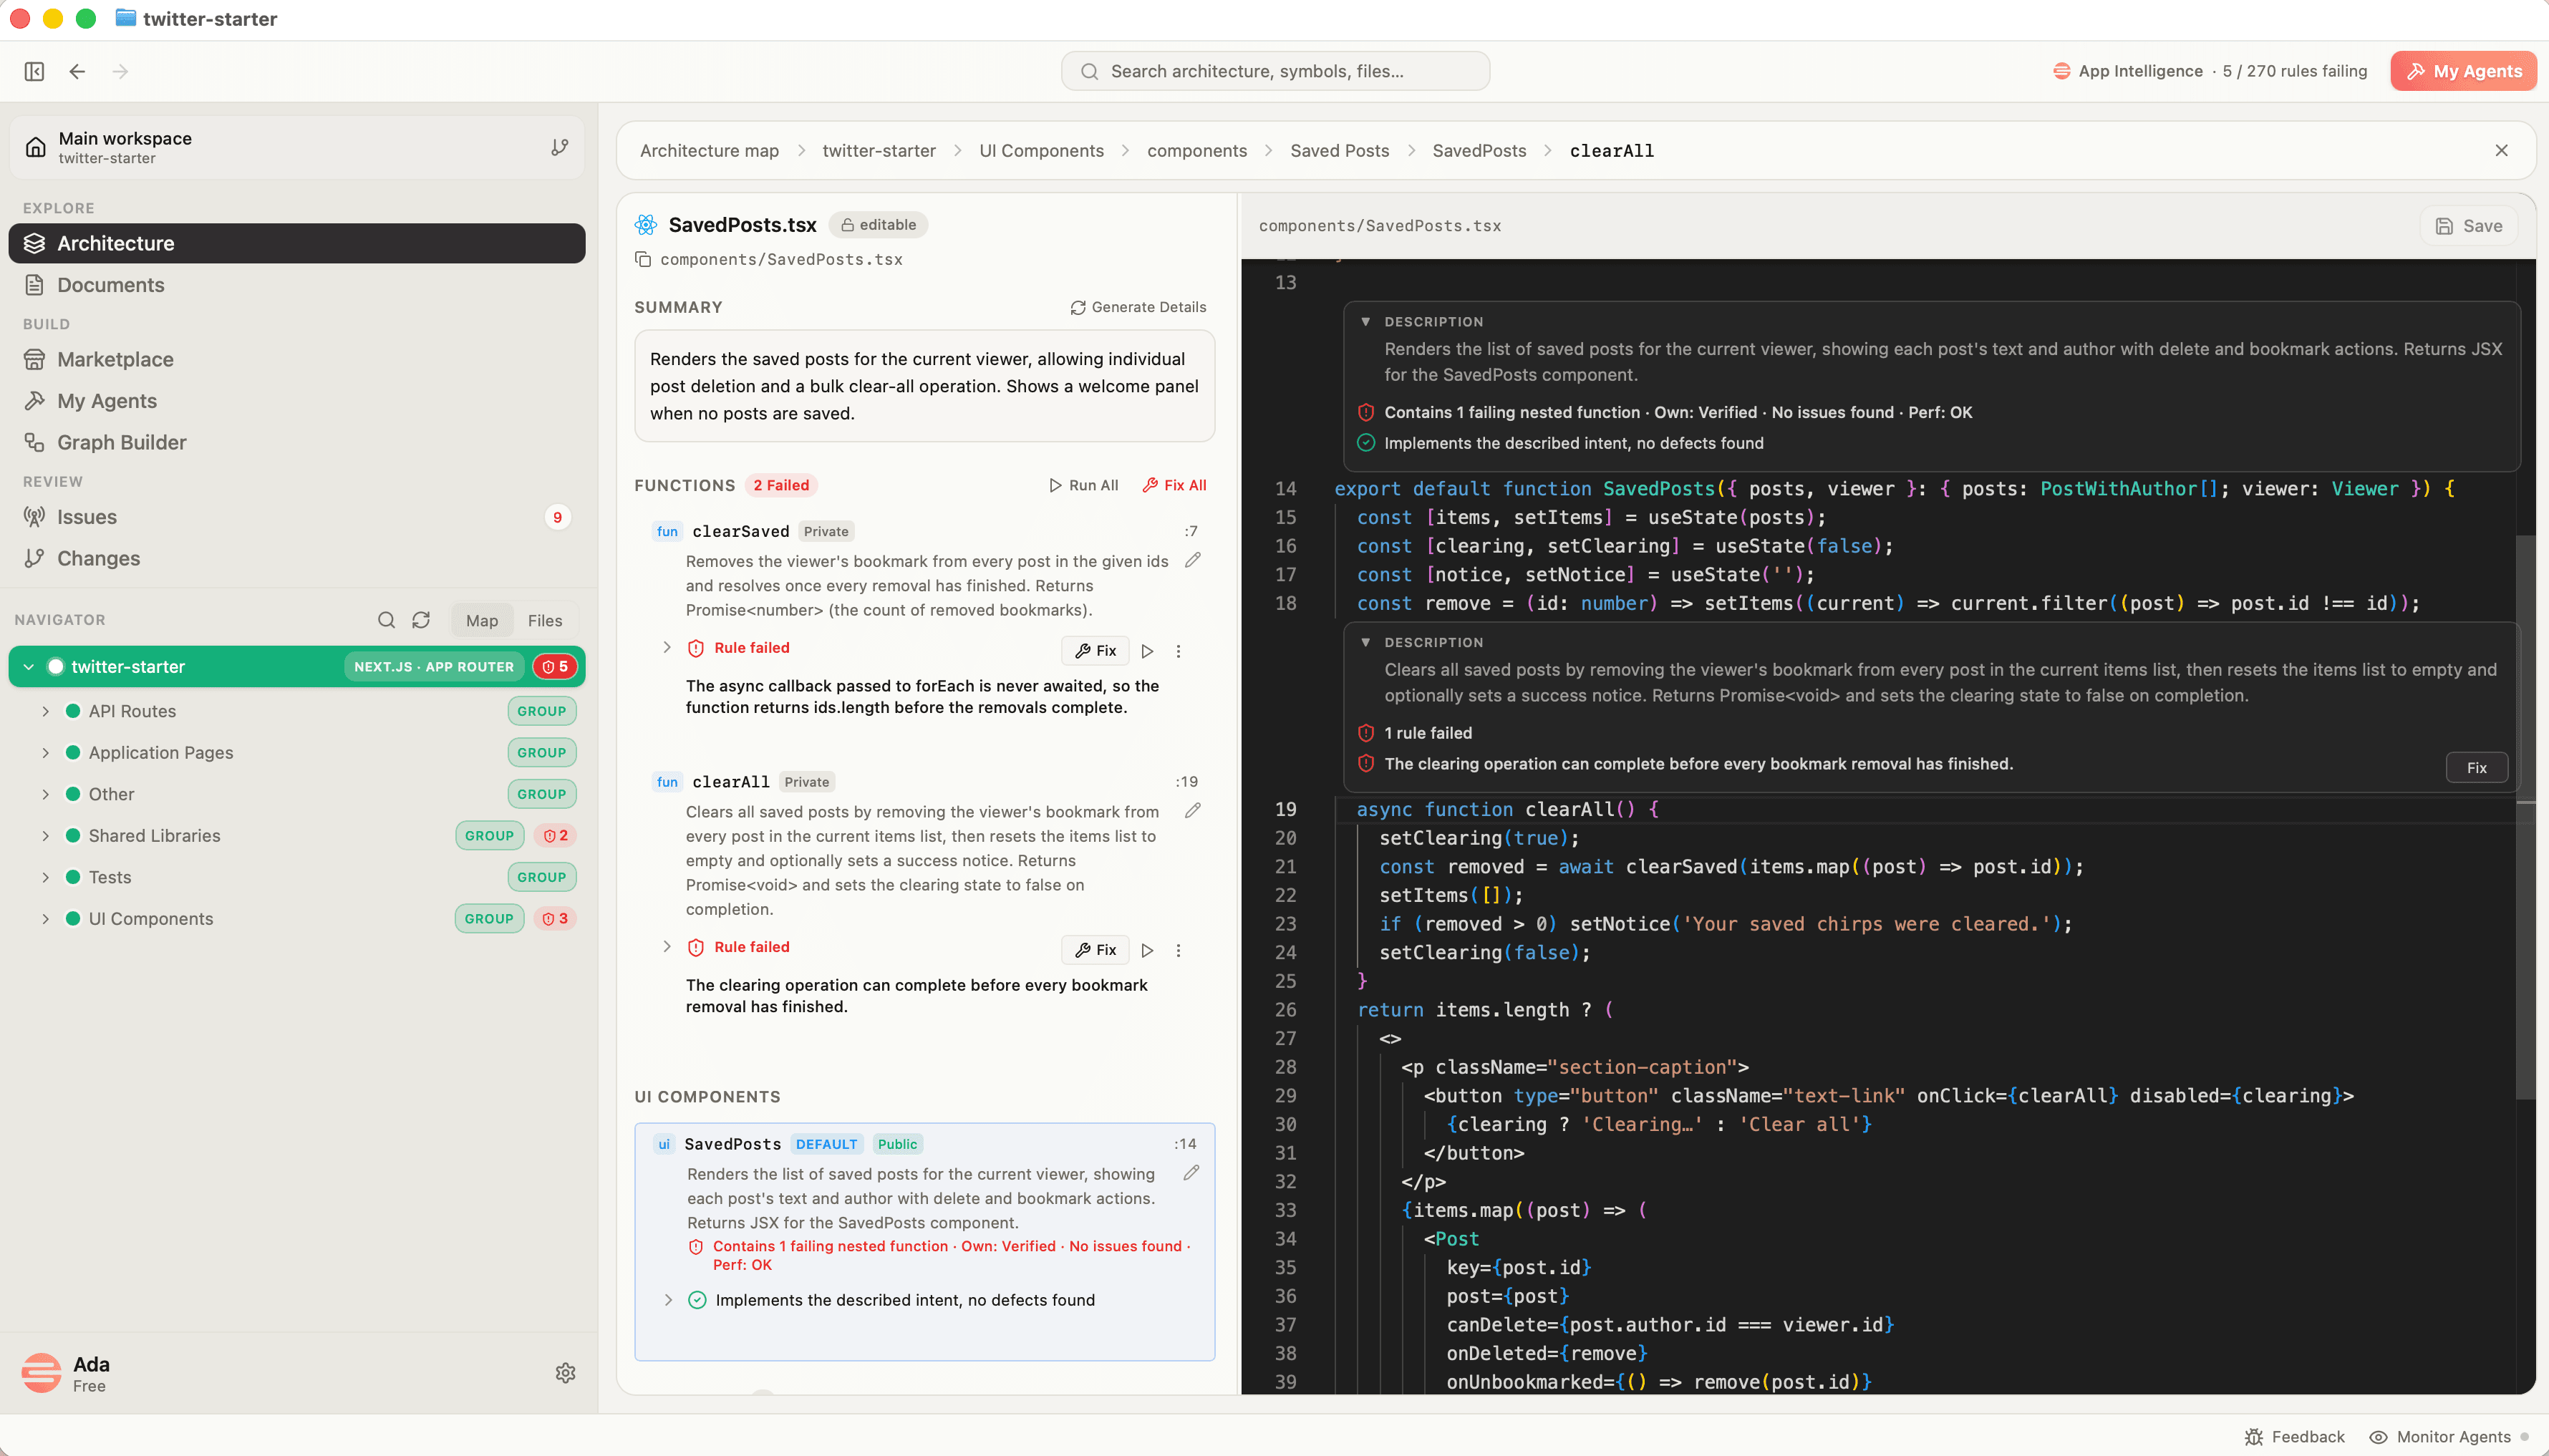Screen dimensions: 2549x1456
Task: Edit the clearAll description with the pencil
Action: click(1192, 811)
